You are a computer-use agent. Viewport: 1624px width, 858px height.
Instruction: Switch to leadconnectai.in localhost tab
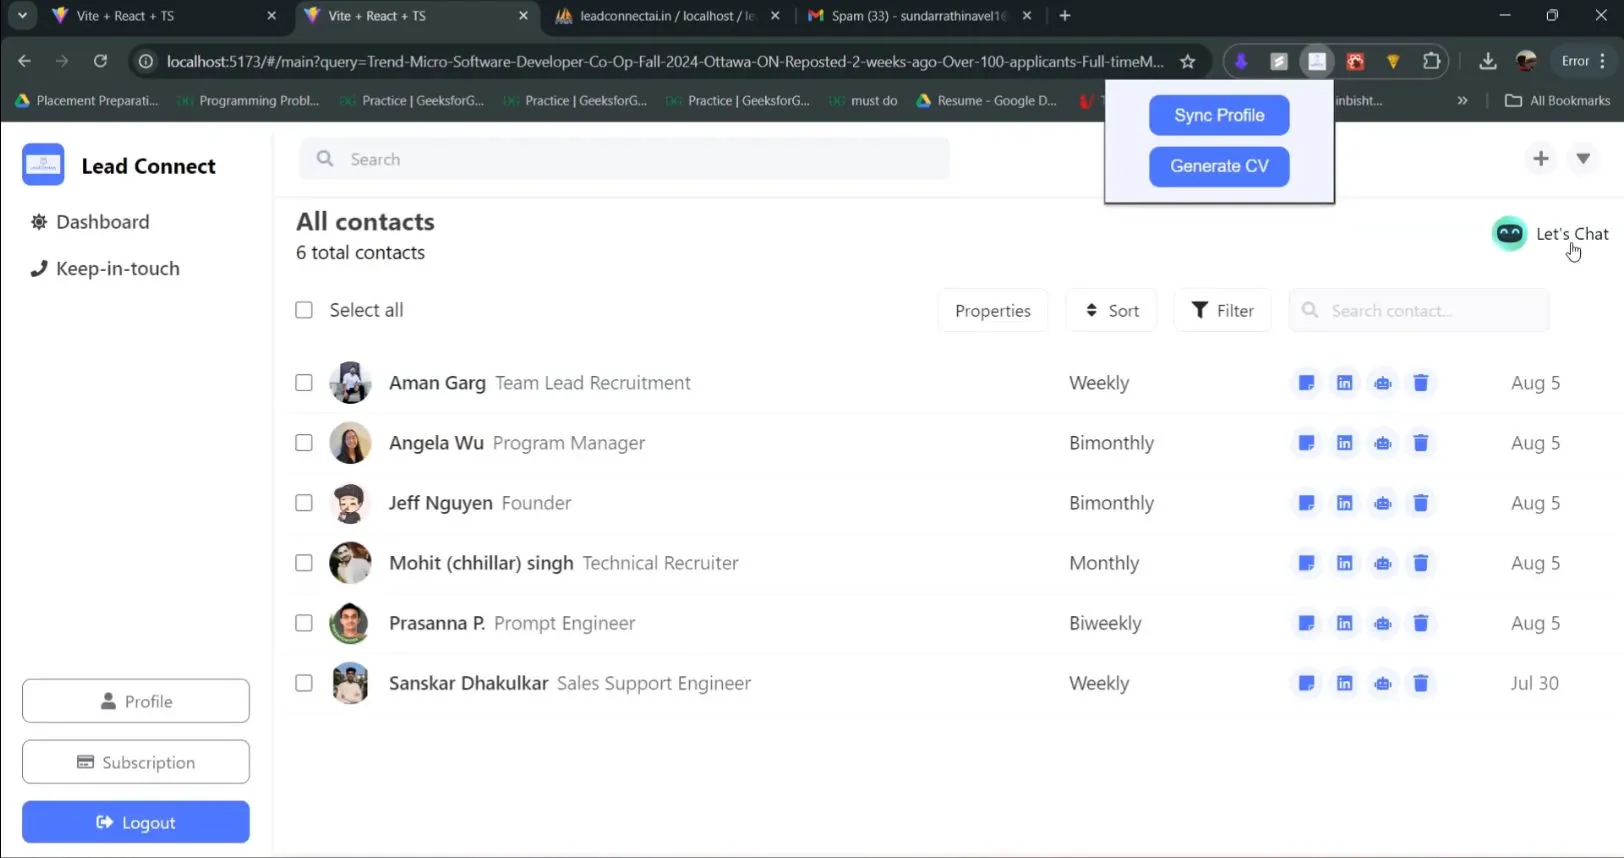click(x=668, y=16)
